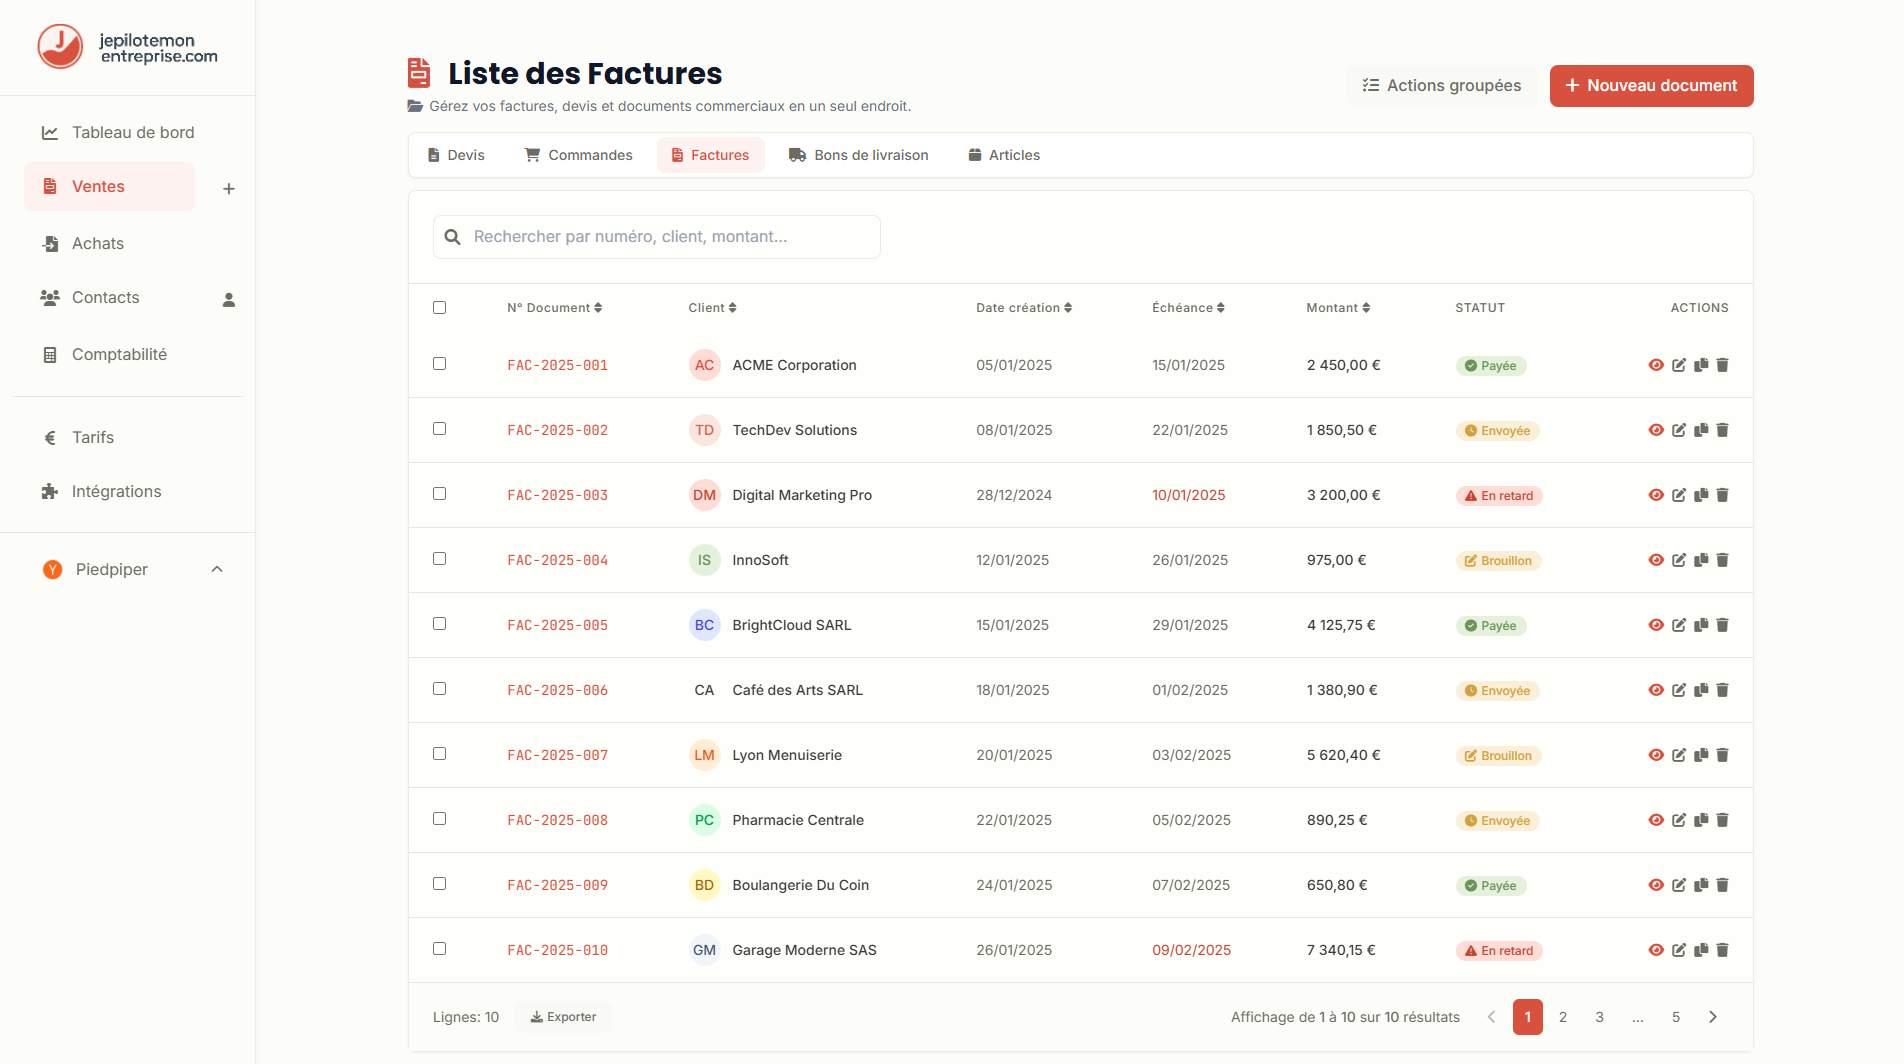View the BrightCloud SARL invoice via eye icon
The height and width of the screenshot is (1064, 1904).
pos(1656,625)
